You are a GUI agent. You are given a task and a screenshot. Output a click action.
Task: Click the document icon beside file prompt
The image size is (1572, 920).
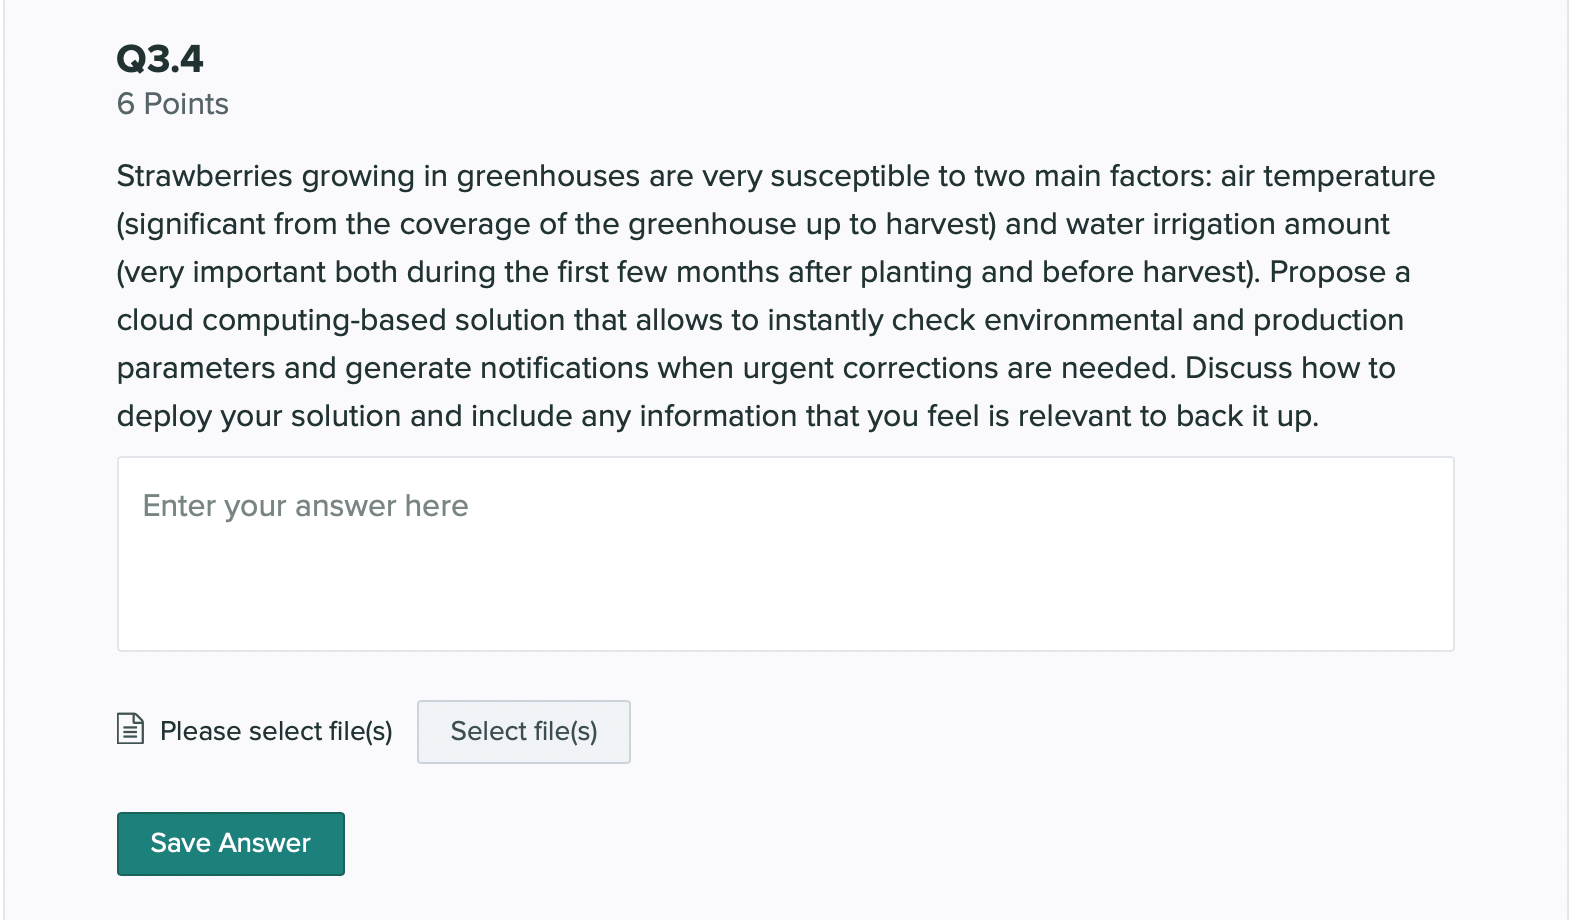[130, 729]
